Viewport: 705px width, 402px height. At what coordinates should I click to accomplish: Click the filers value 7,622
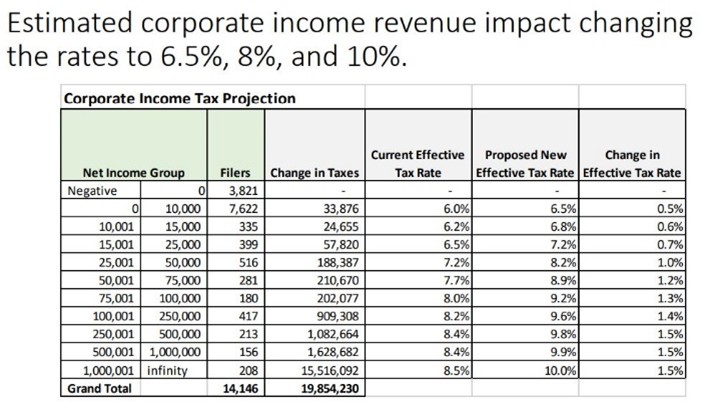pyautogui.click(x=236, y=208)
